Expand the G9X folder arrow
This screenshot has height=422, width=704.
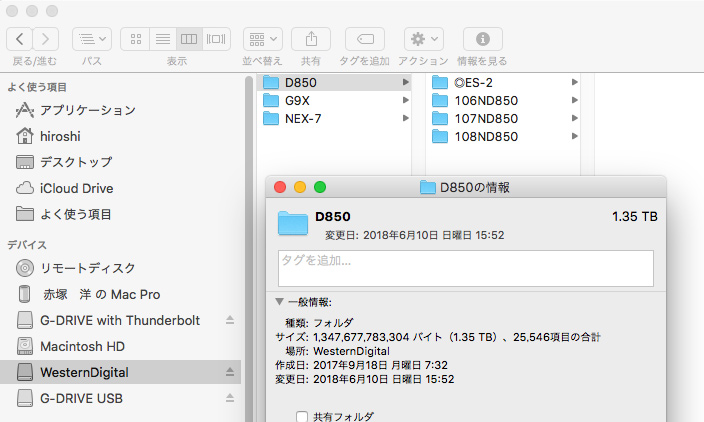(x=405, y=100)
